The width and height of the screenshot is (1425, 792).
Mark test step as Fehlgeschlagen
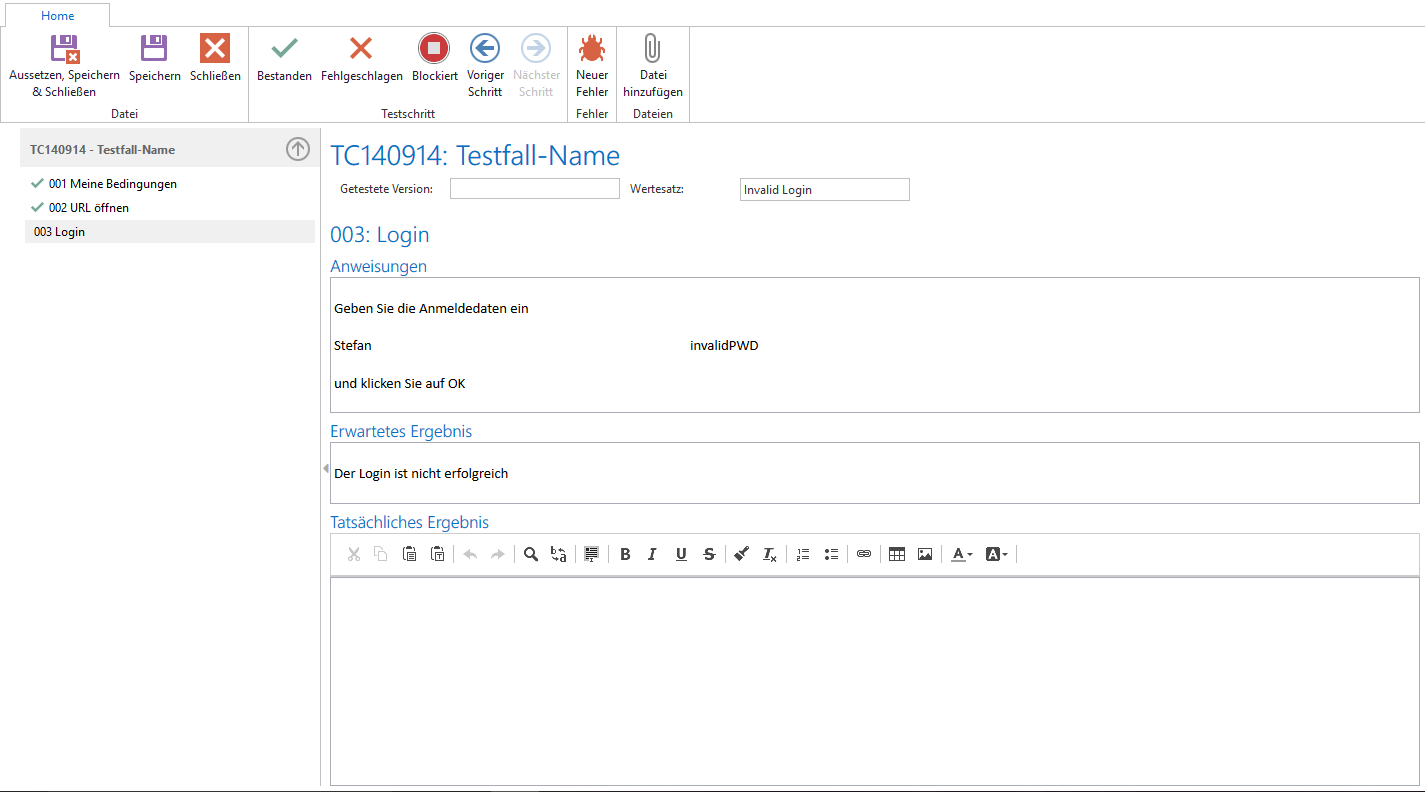(x=361, y=48)
